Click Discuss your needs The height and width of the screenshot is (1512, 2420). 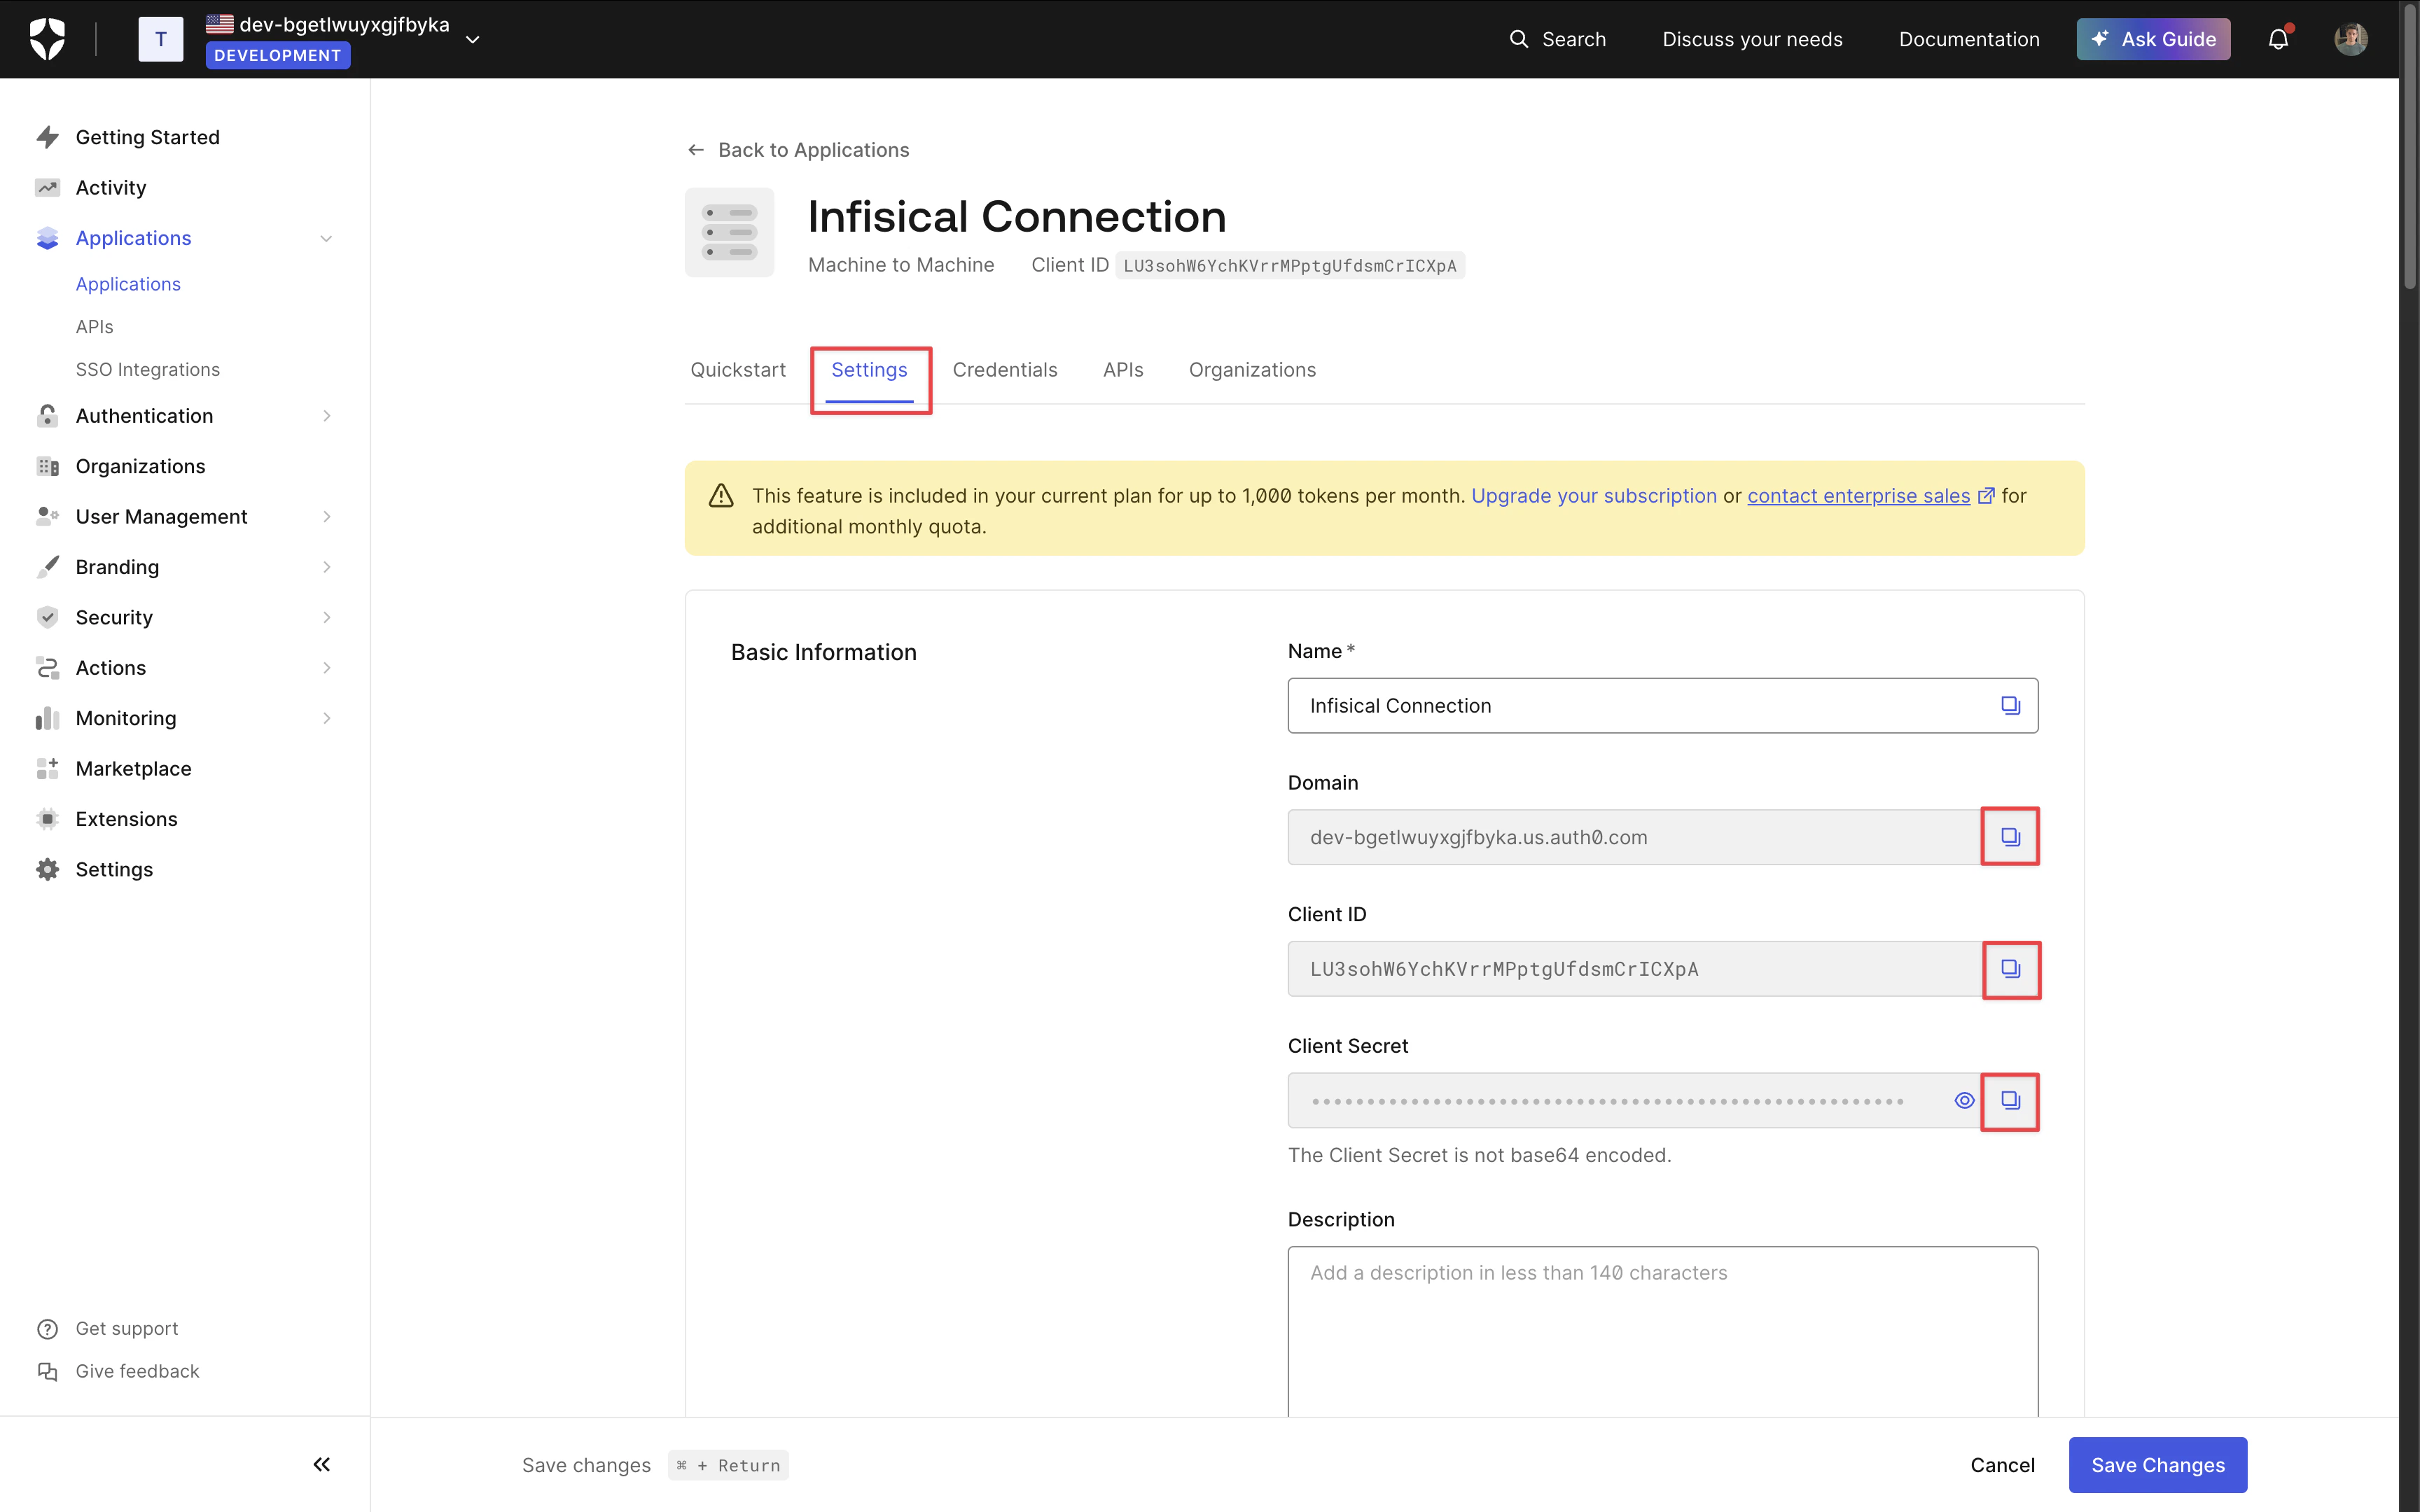point(1752,39)
